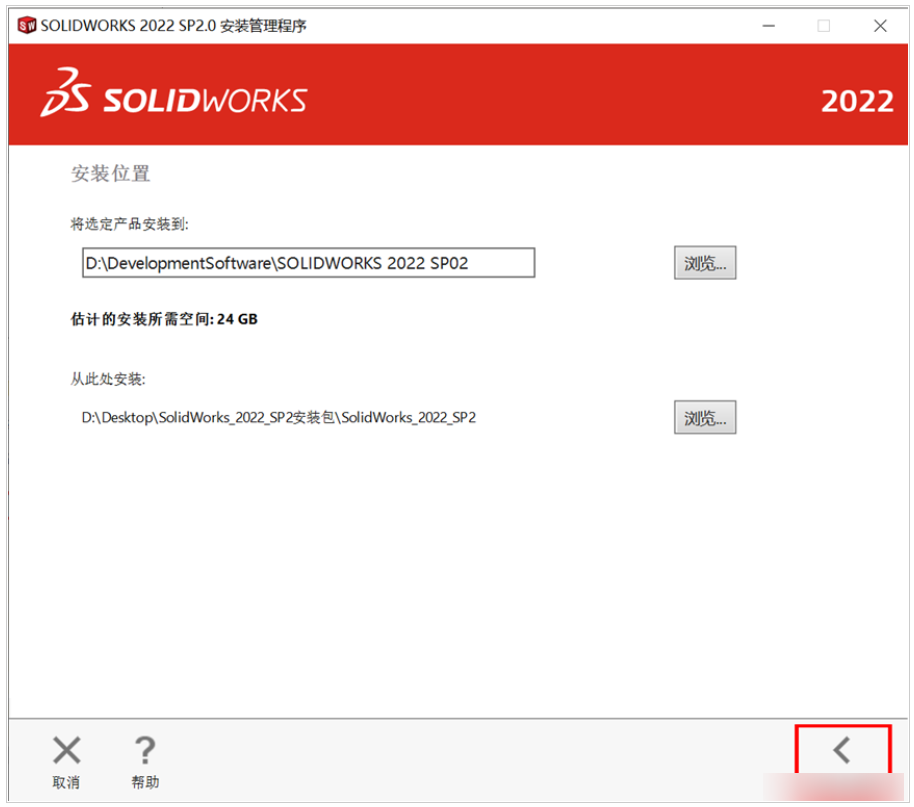Click the 2022 text in red banner
This screenshot has height=807, width=914.
pos(857,101)
